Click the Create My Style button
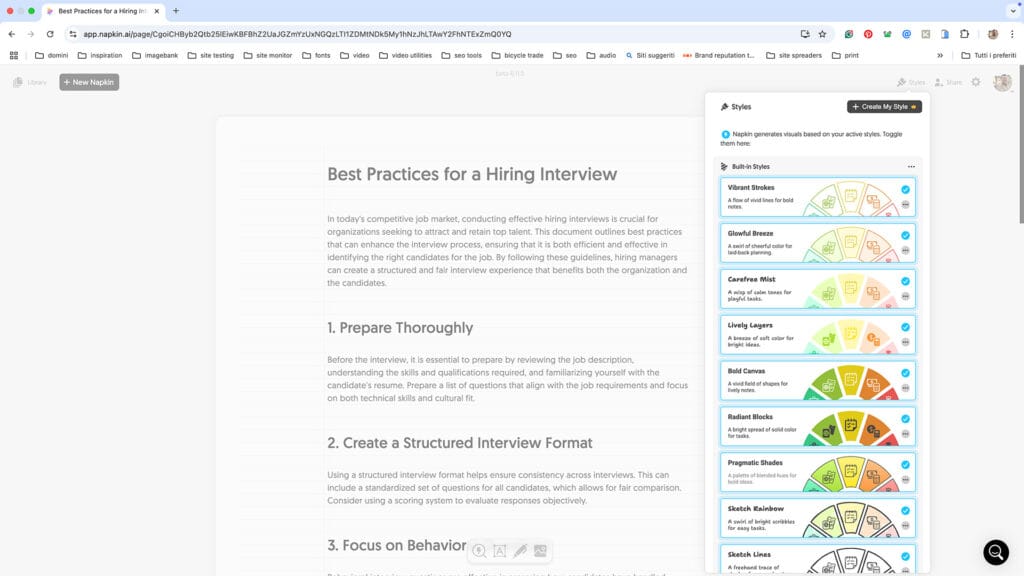This screenshot has height=576, width=1024. (884, 106)
